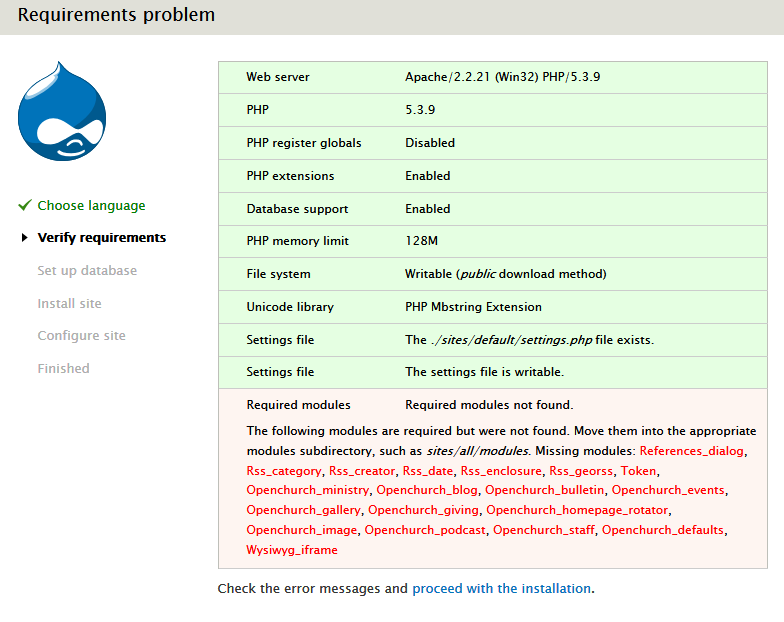Click Settings file label for file exists row
Image resolution: width=784 pixels, height=622 pixels.
click(280, 340)
